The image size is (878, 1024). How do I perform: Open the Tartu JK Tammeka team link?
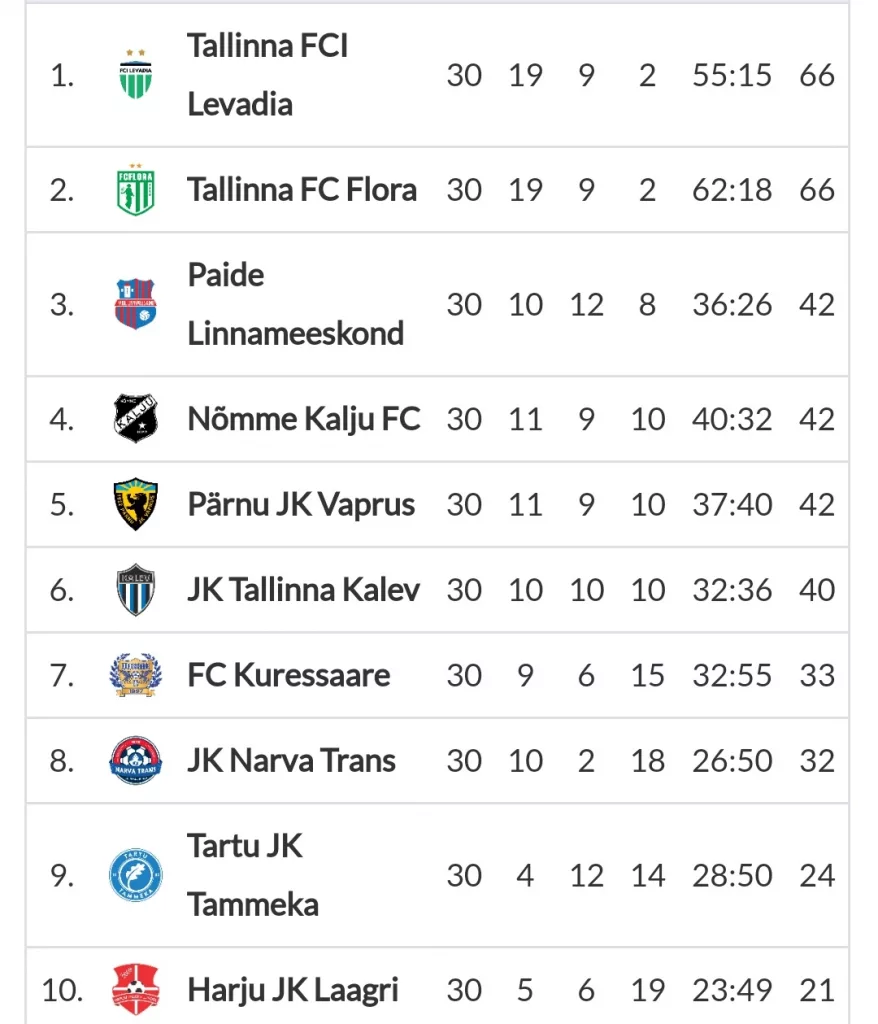click(x=253, y=875)
